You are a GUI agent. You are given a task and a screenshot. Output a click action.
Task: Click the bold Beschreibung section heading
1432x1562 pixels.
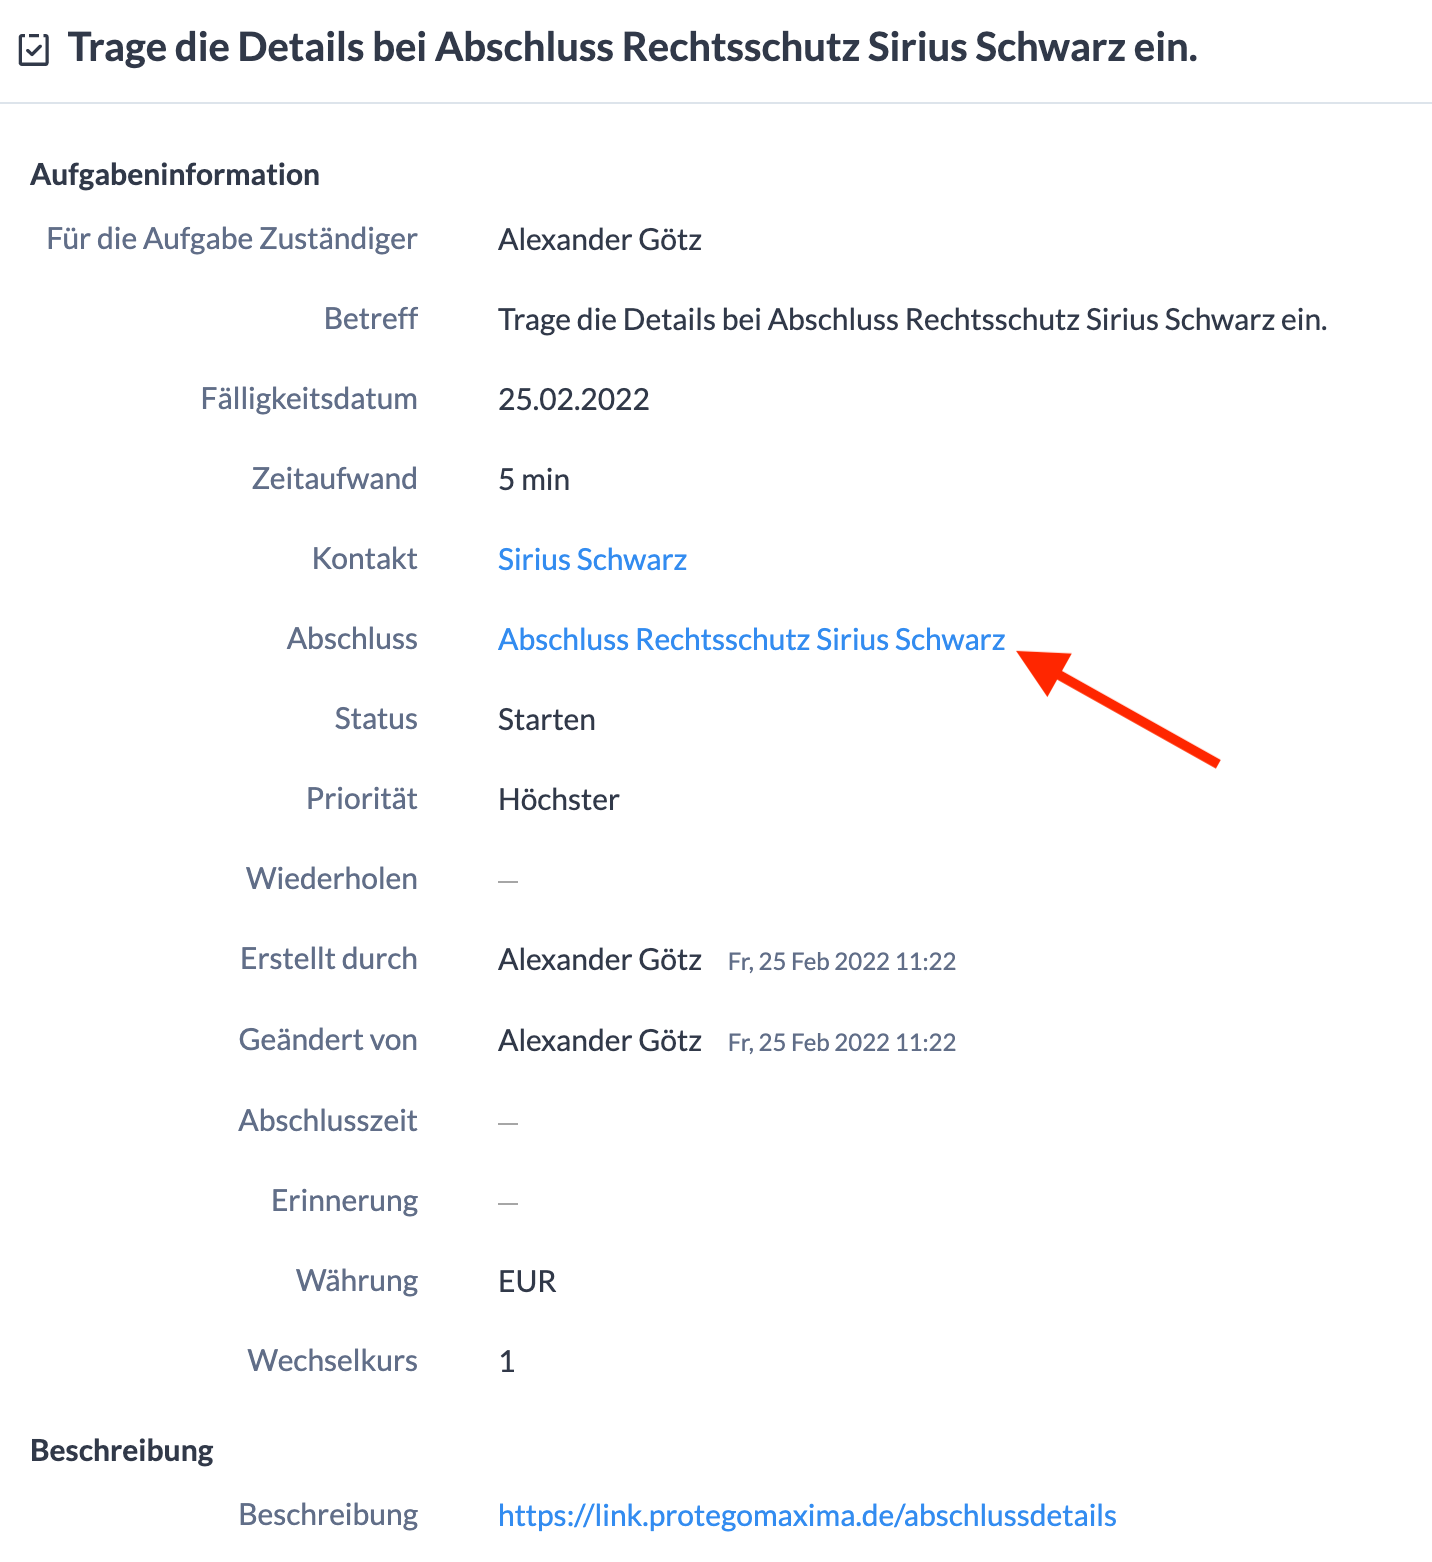click(122, 1450)
